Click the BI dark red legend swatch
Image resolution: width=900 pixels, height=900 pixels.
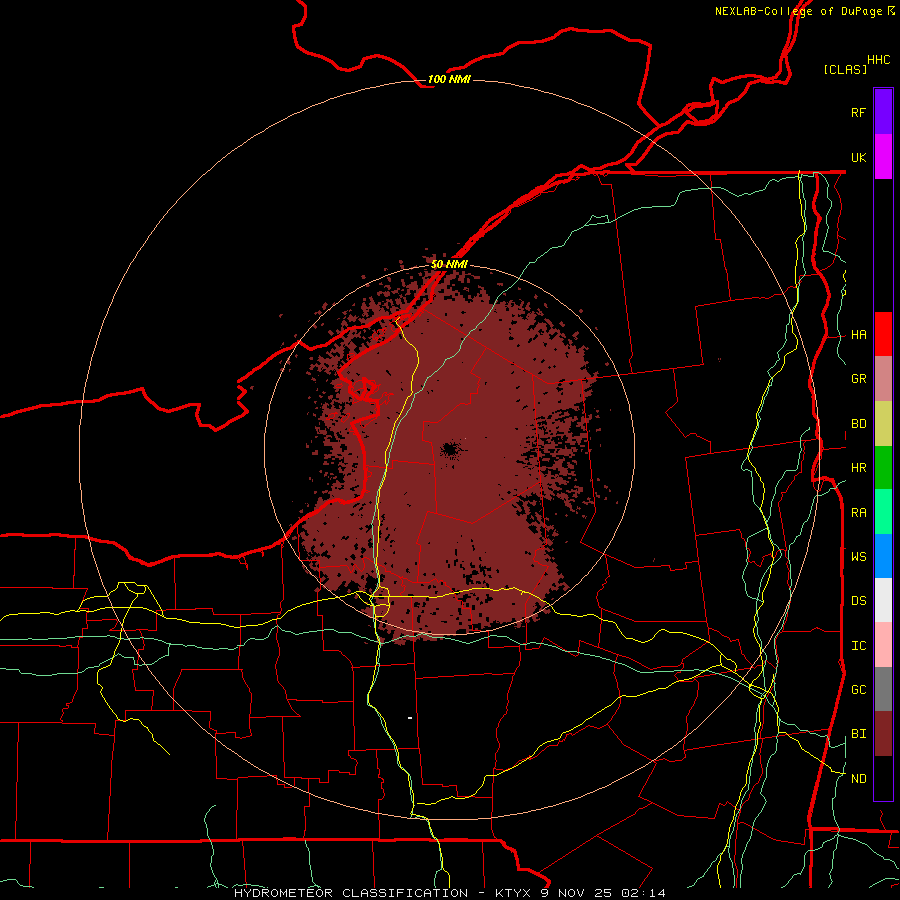[x=883, y=734]
